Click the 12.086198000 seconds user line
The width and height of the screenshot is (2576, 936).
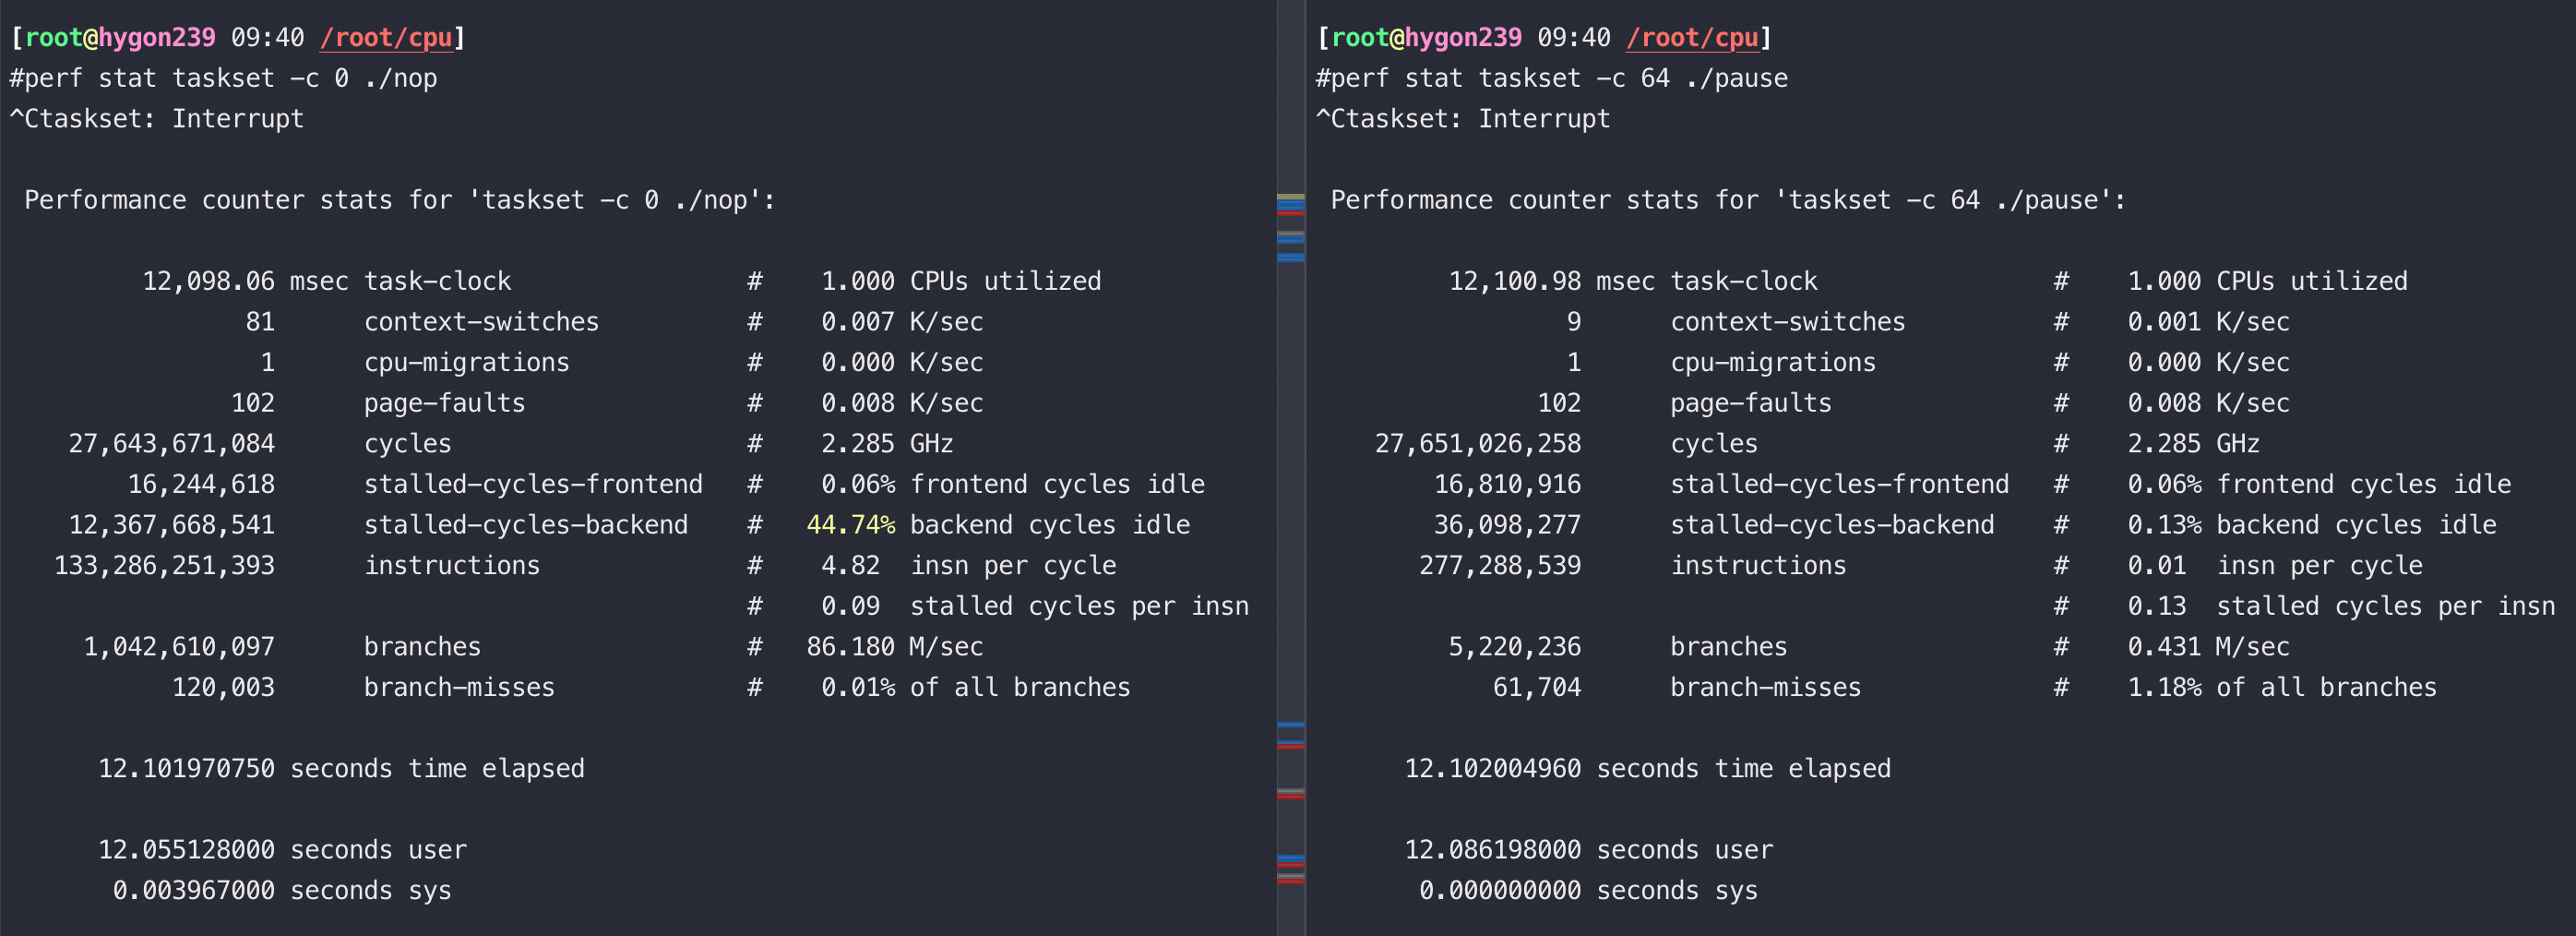(1588, 850)
